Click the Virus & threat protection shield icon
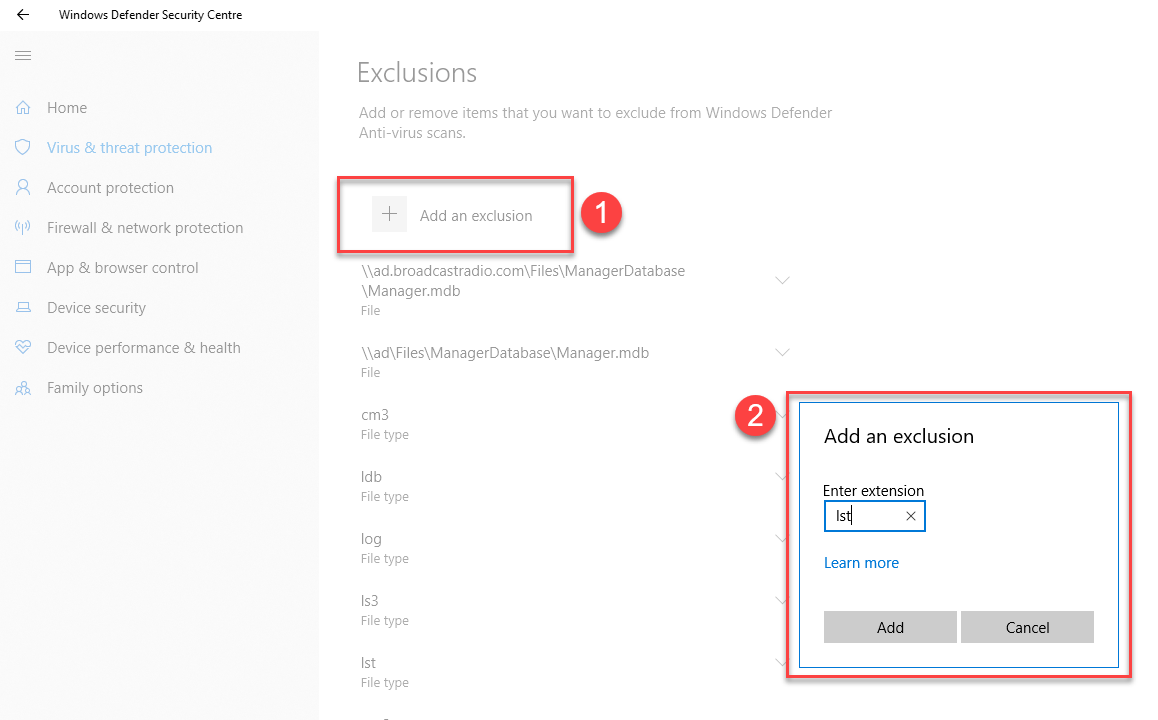The width and height of the screenshot is (1158, 720). coord(23,148)
